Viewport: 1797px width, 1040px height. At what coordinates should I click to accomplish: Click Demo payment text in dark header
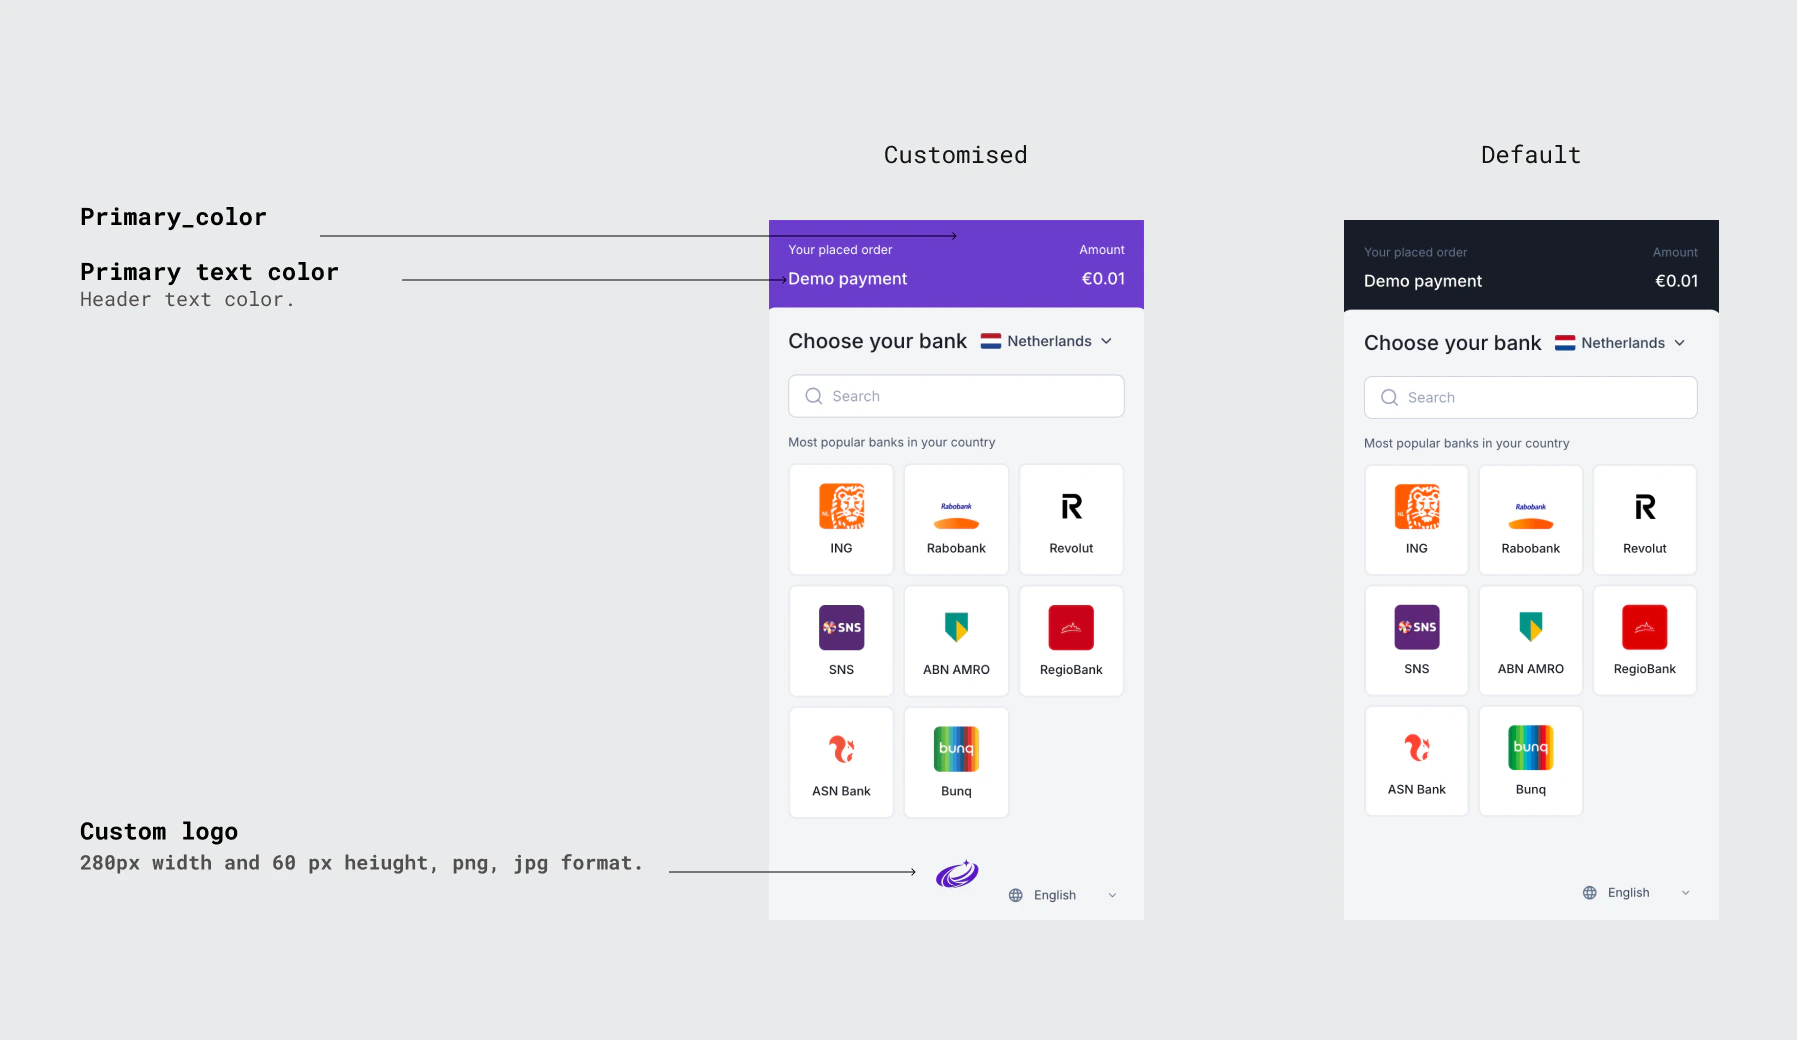pyautogui.click(x=1423, y=281)
